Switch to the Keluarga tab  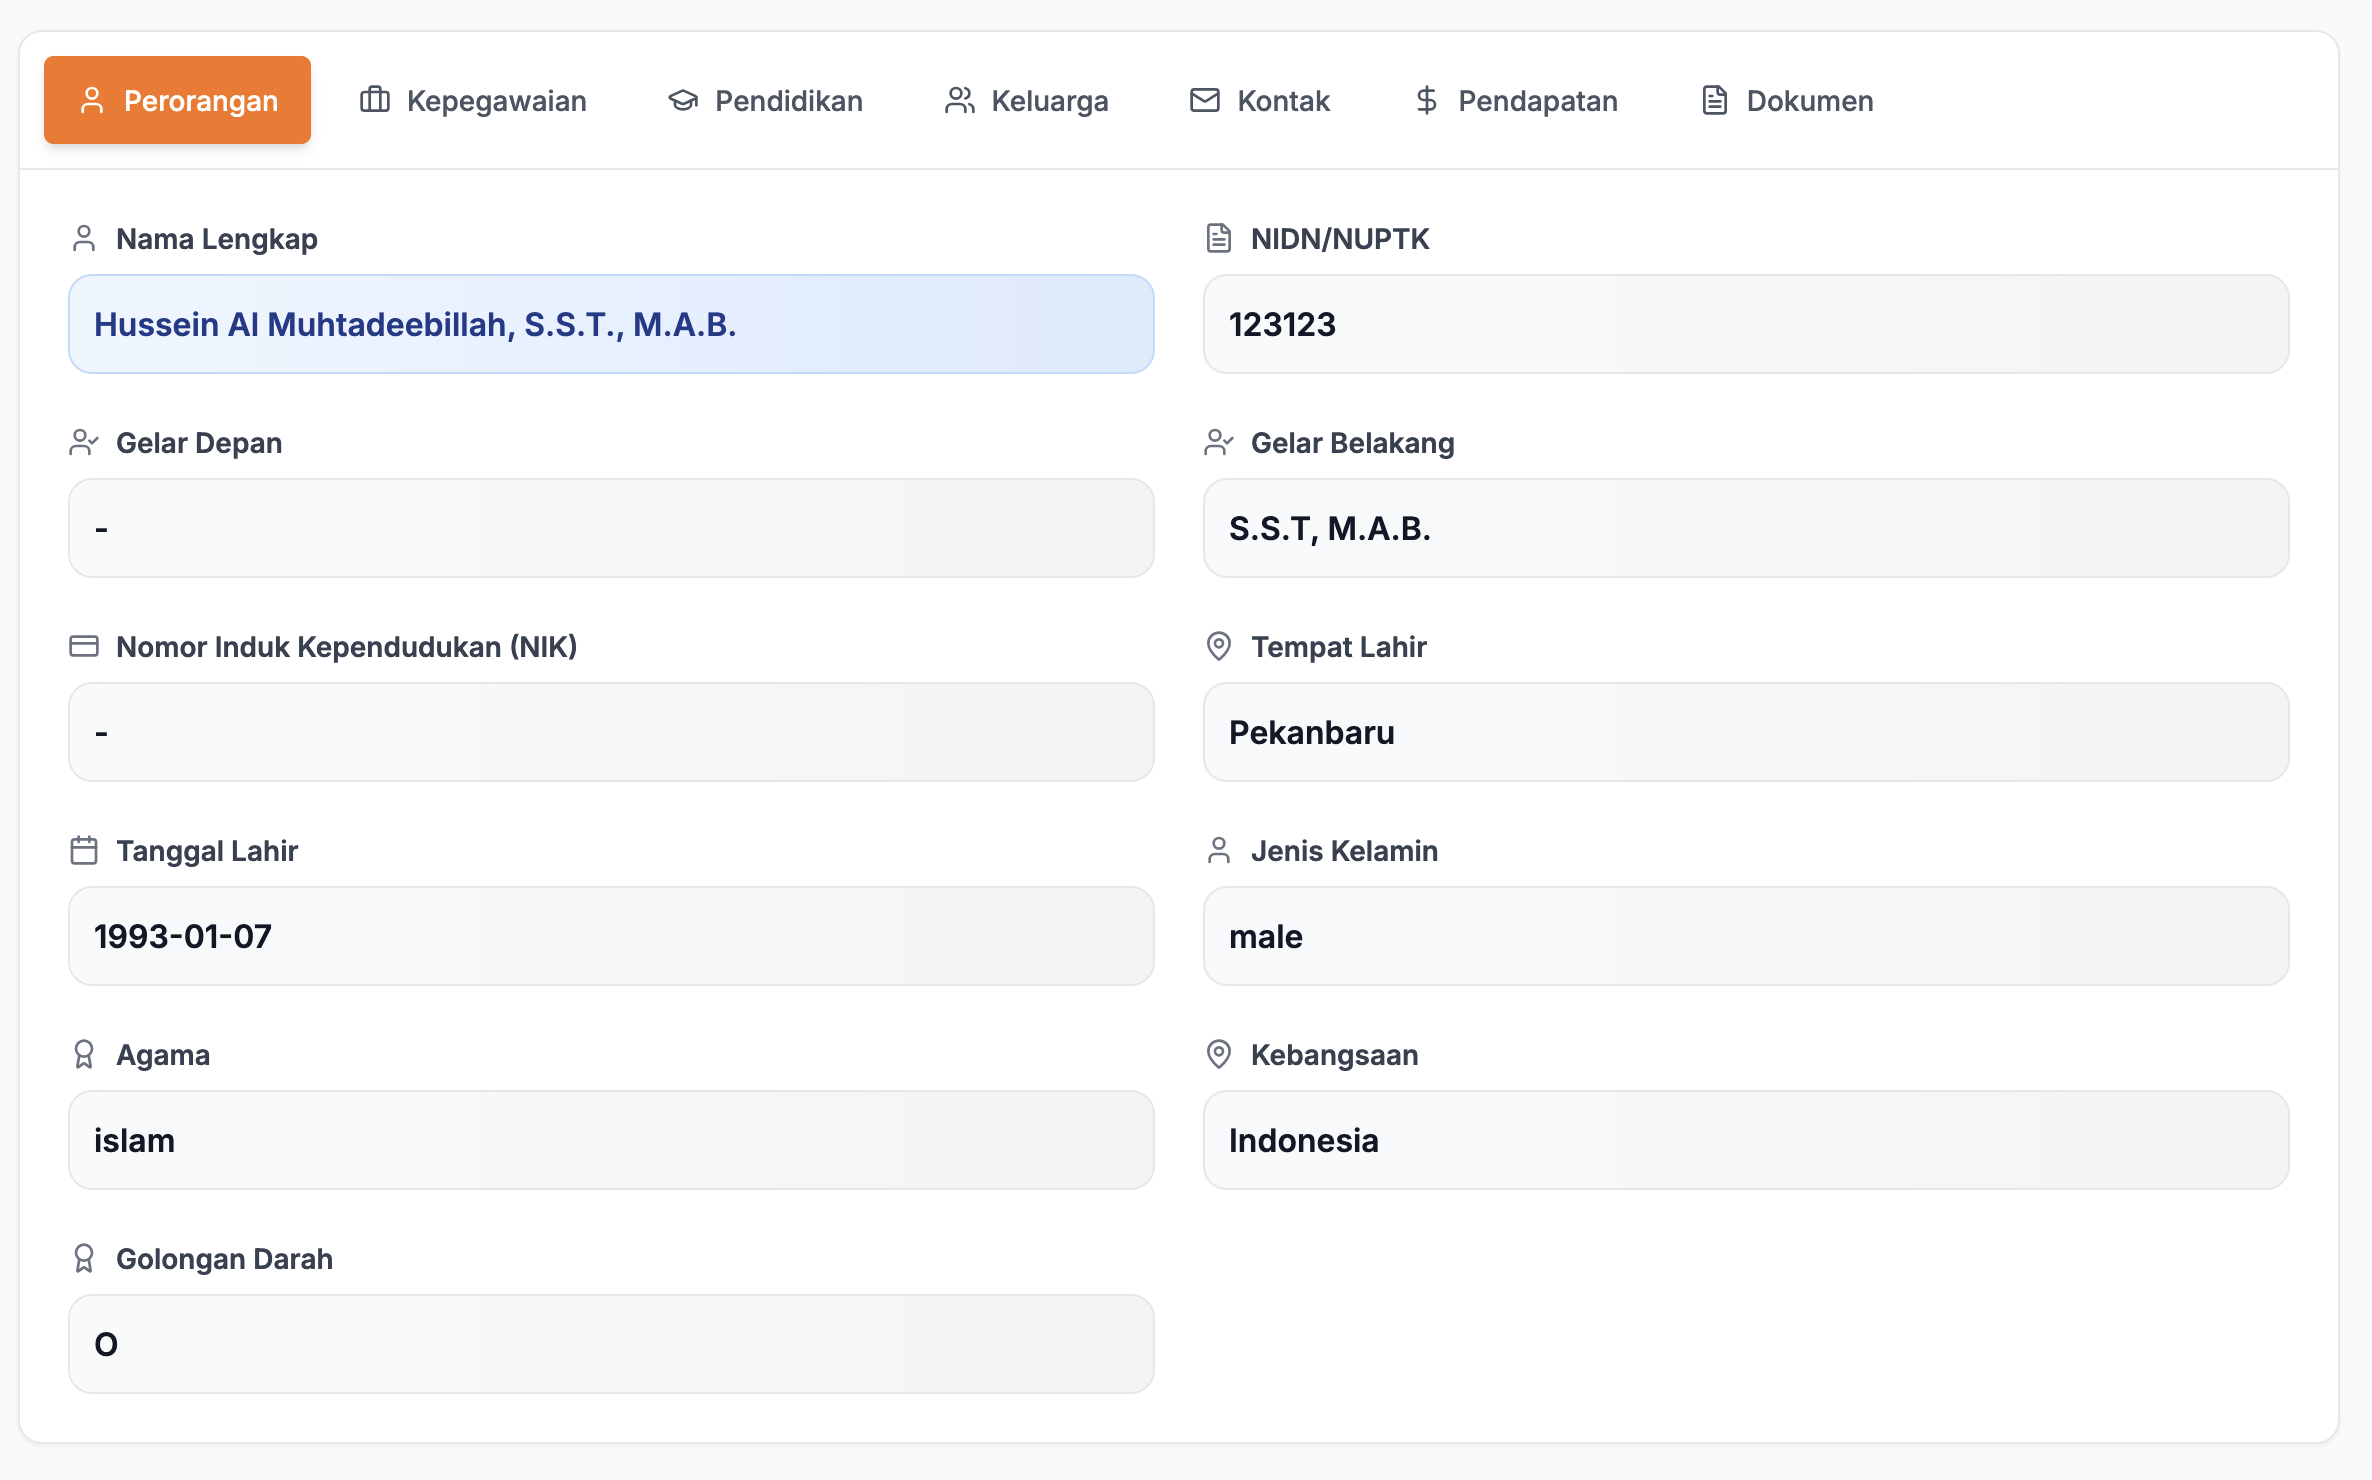tap(1027, 100)
